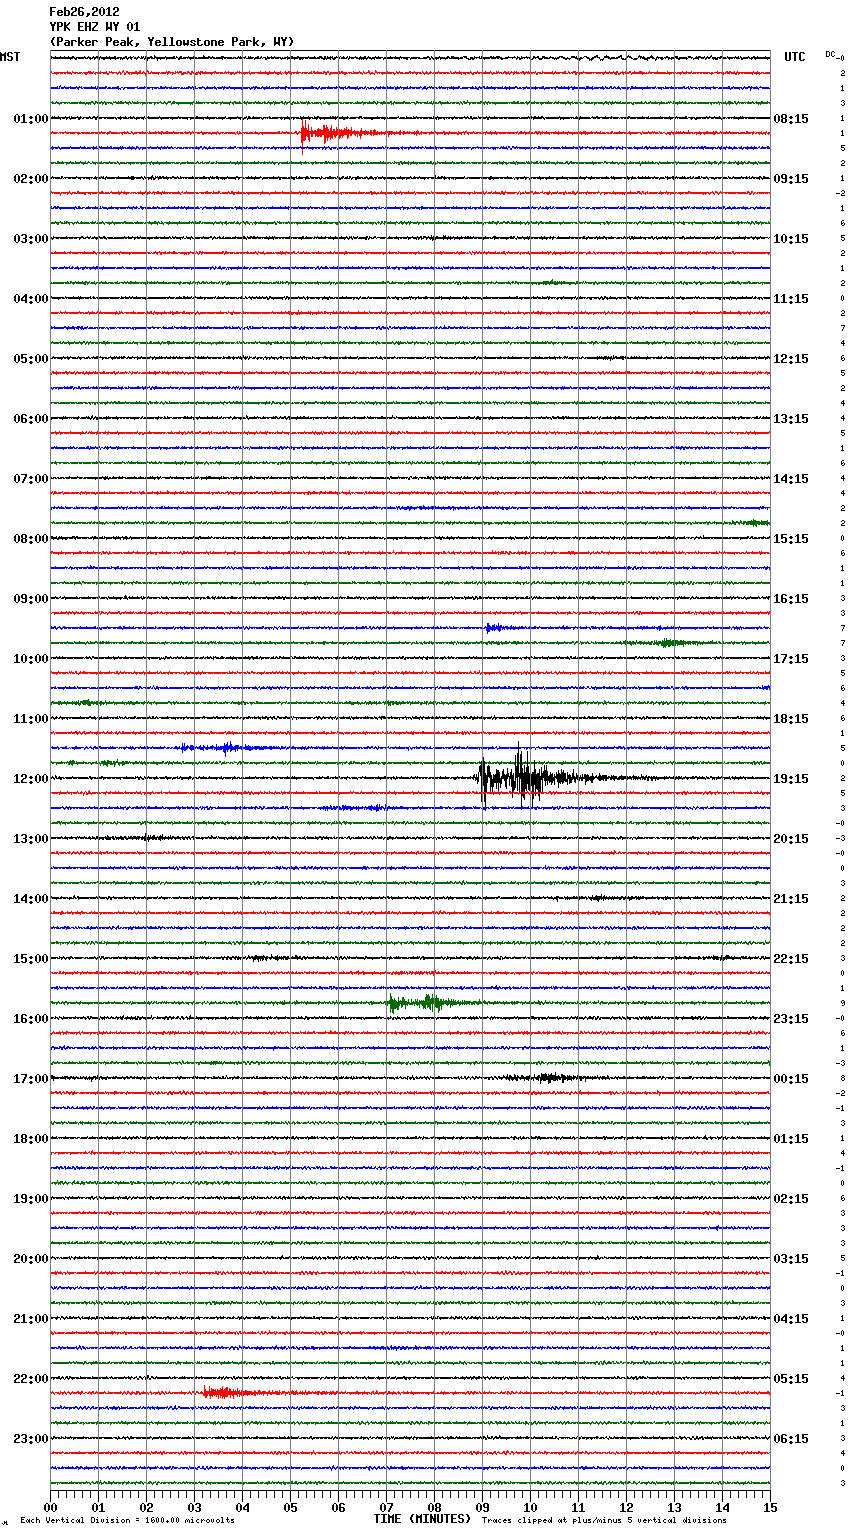The width and height of the screenshot is (850, 1534).
Task: Click the 16:15 UTC time label
Action: pyautogui.click(x=791, y=599)
